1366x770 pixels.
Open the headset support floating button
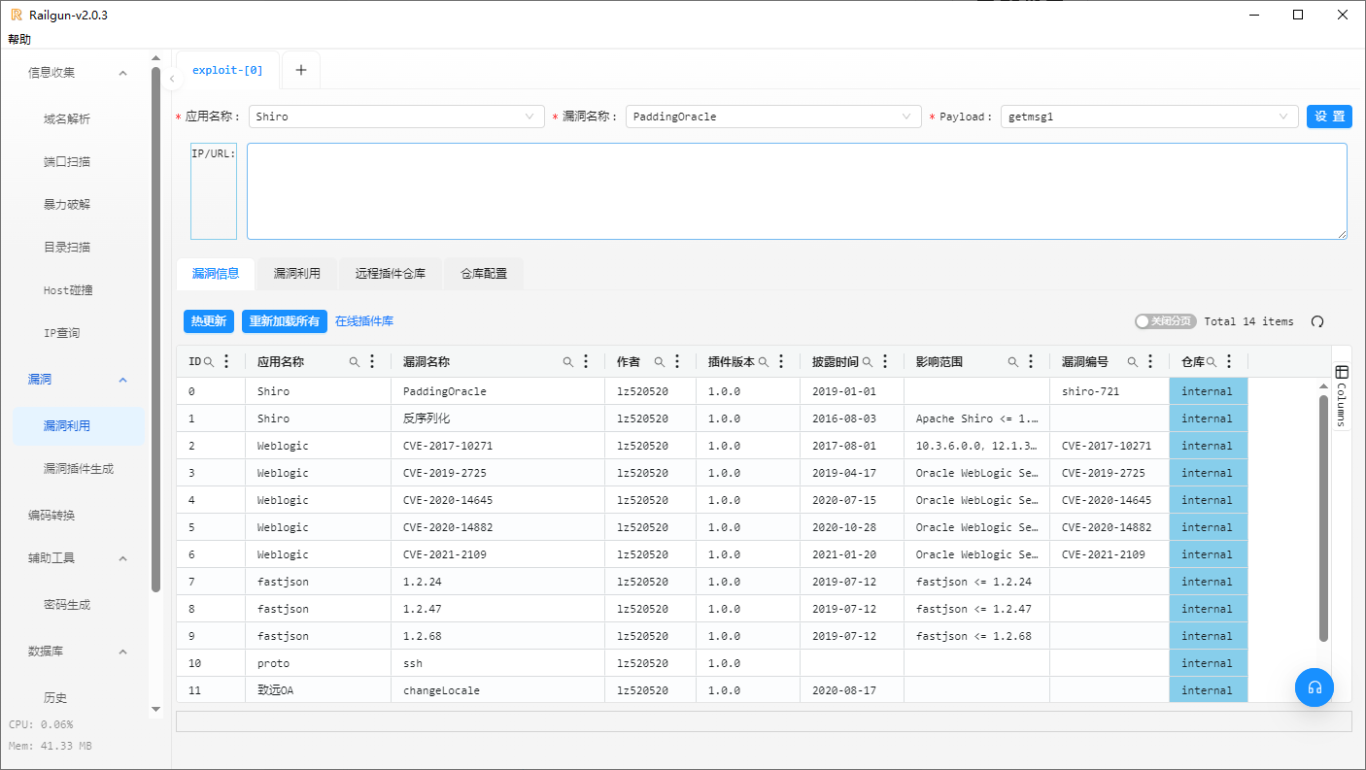(x=1314, y=687)
